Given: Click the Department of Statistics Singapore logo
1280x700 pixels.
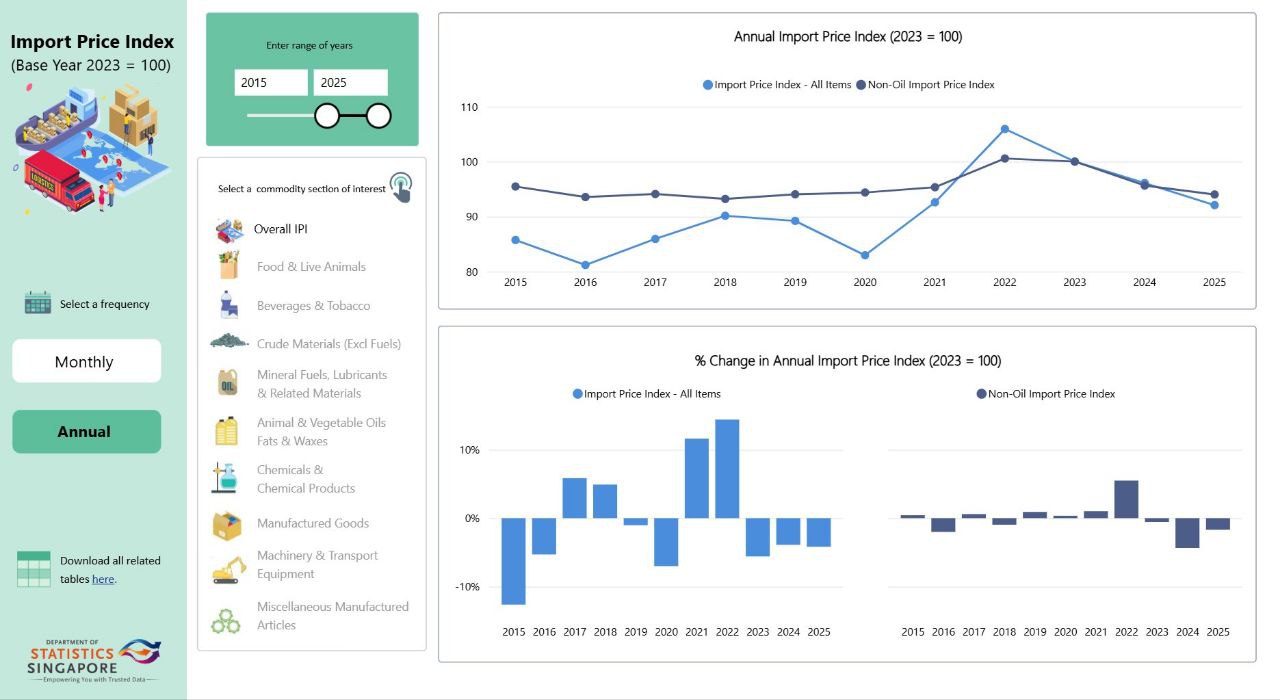Looking at the screenshot, I should pos(94,660).
